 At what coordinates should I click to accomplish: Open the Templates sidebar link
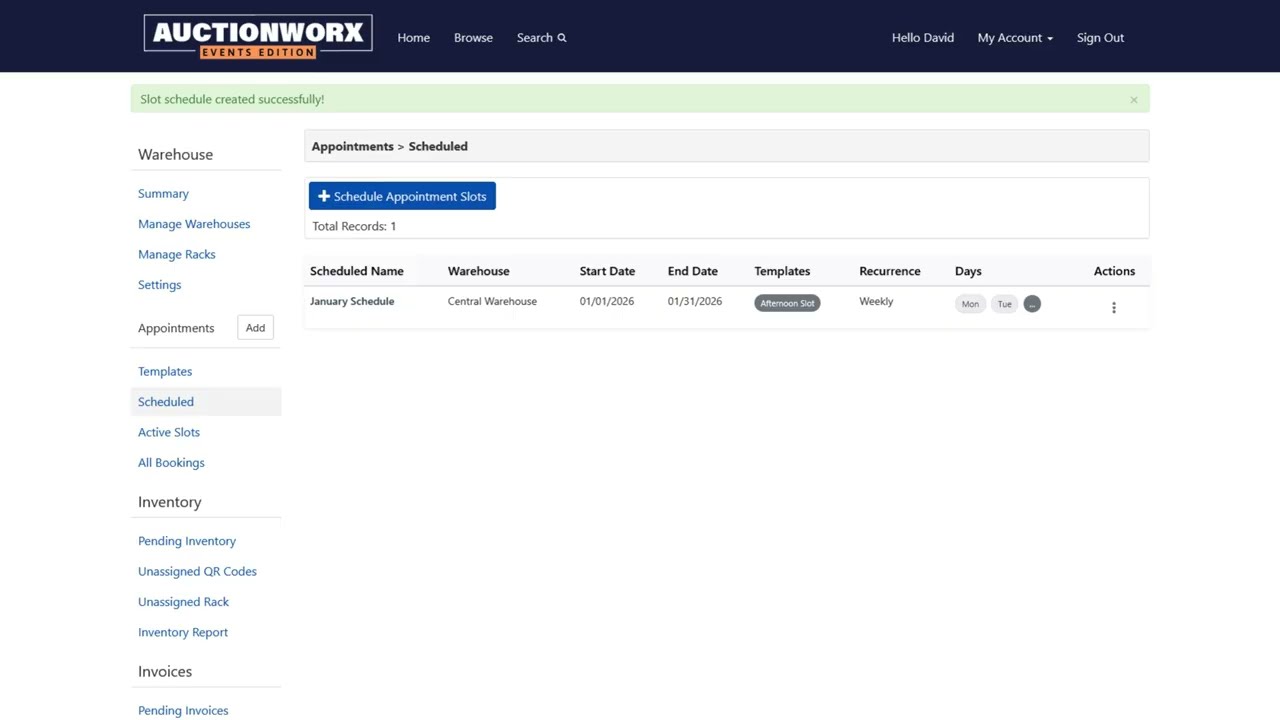(165, 371)
